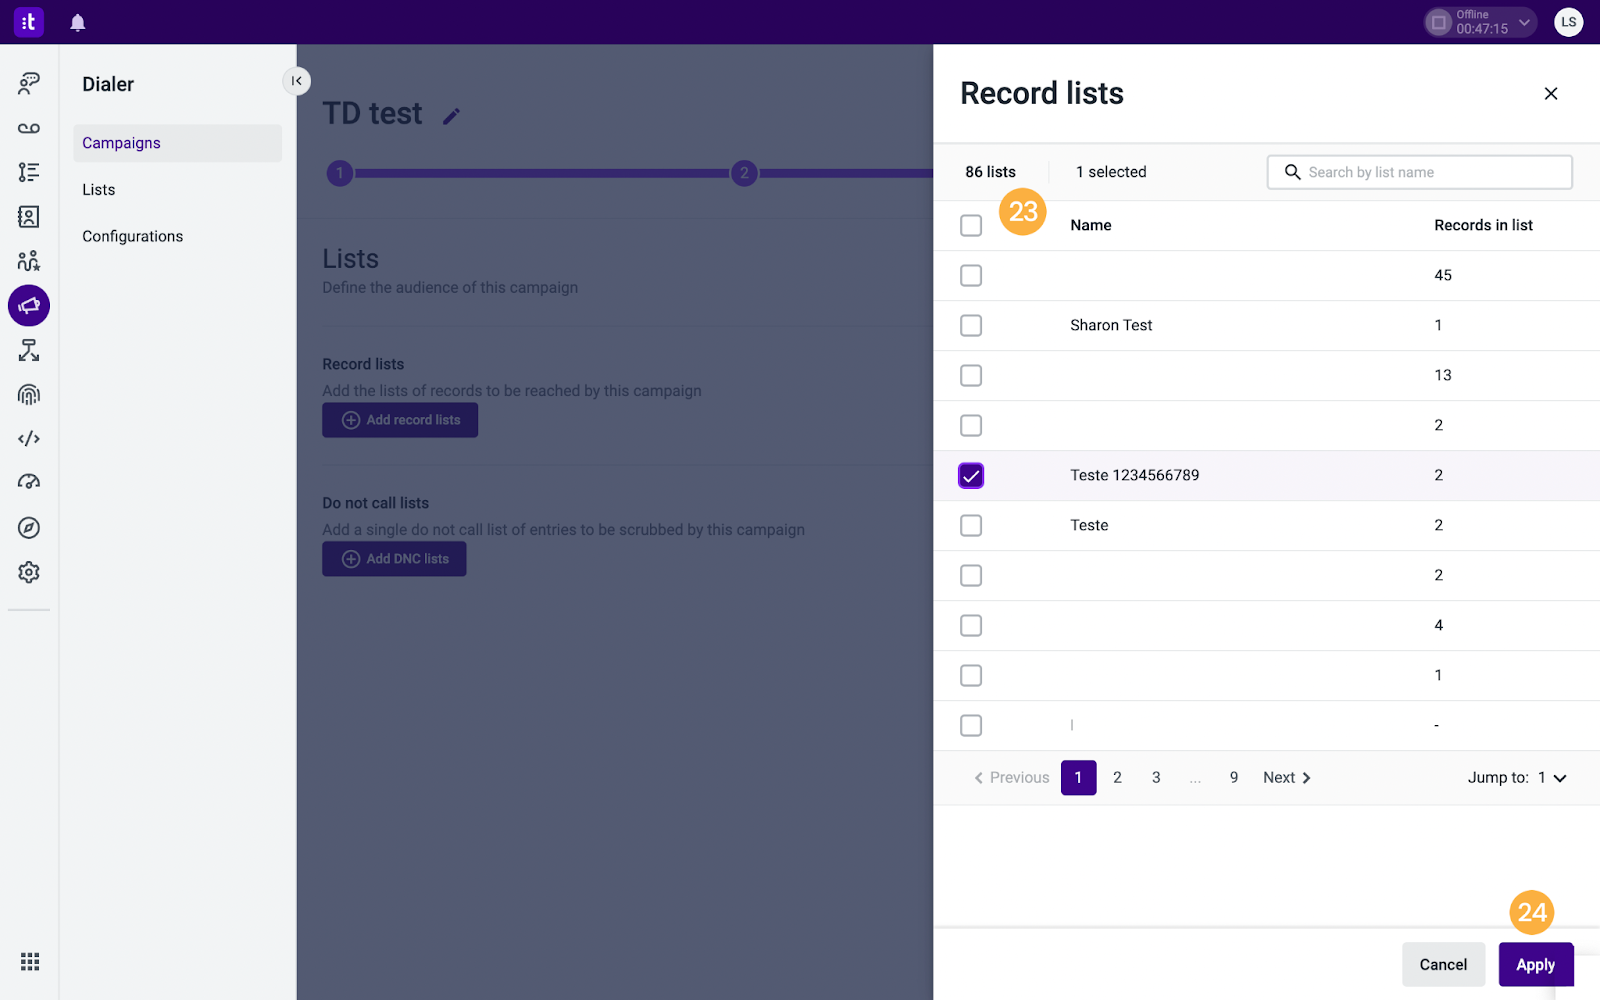The image size is (1600, 1000).
Task: Click the 1 selected label
Action: 1111,172
